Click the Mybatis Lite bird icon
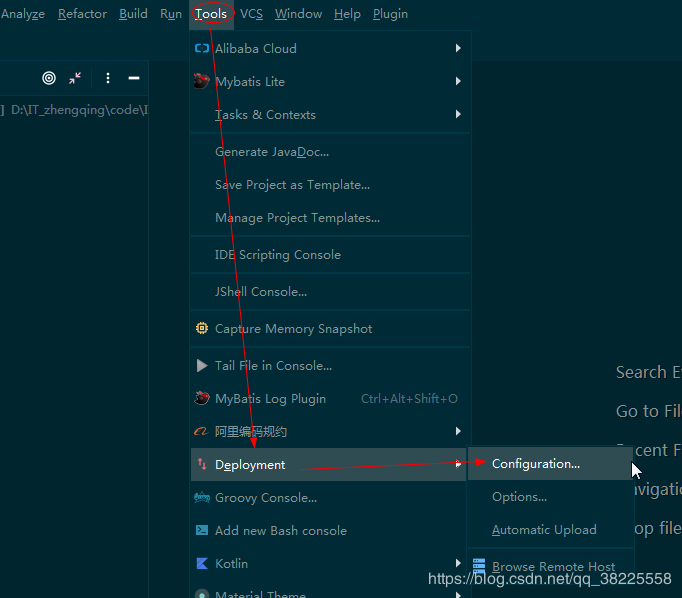 (x=201, y=81)
